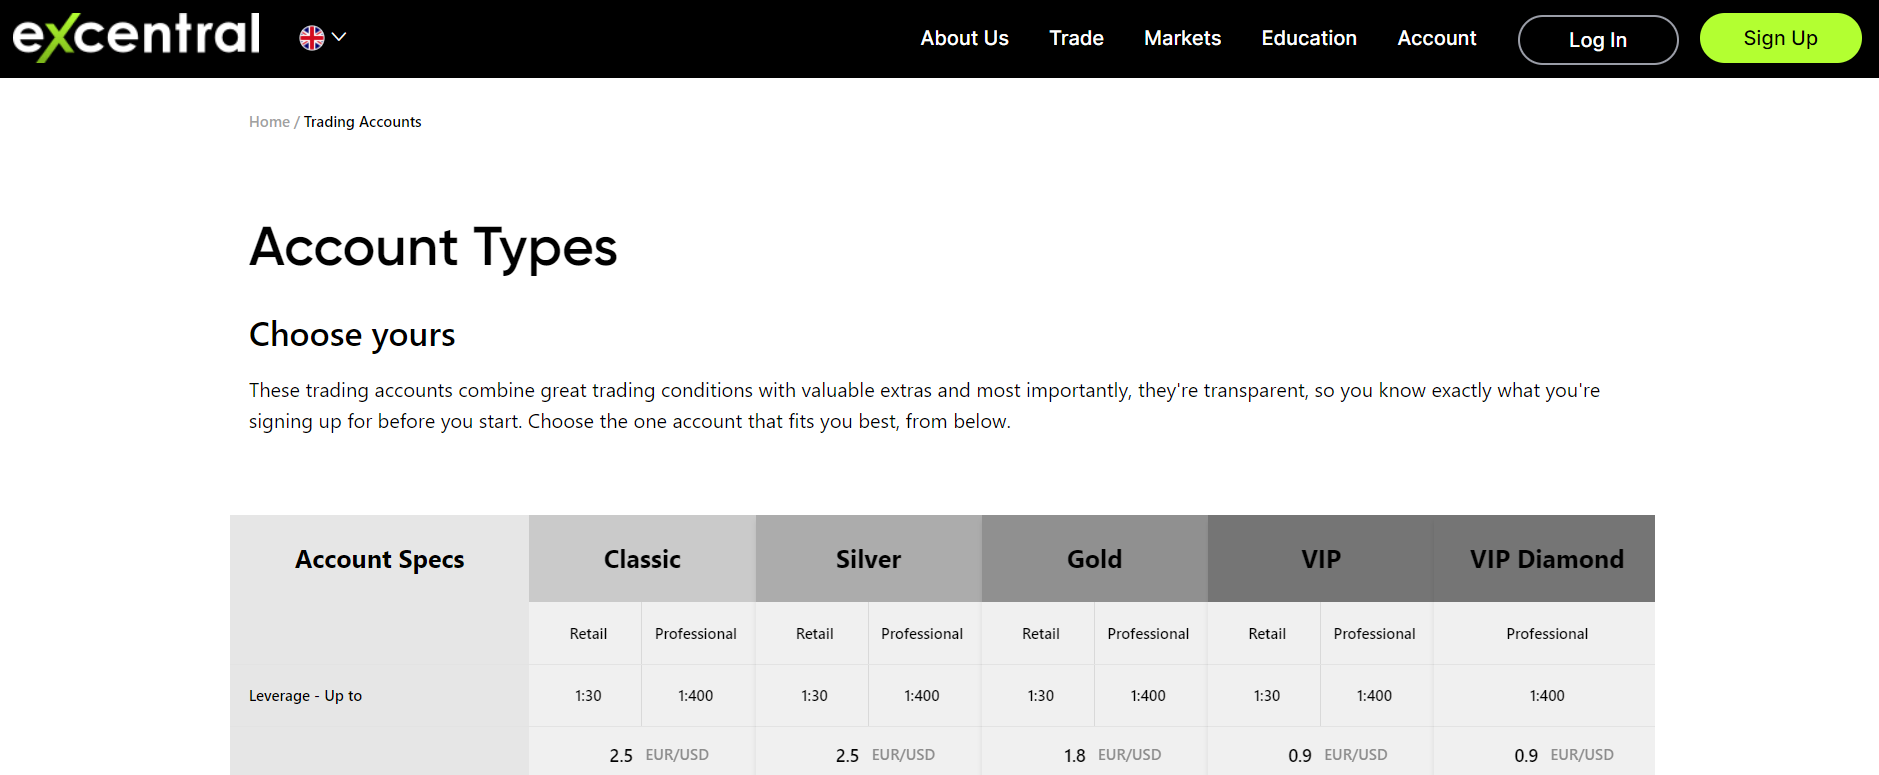The width and height of the screenshot is (1879, 775).
Task: Select the Classic account column header
Action: click(642, 559)
